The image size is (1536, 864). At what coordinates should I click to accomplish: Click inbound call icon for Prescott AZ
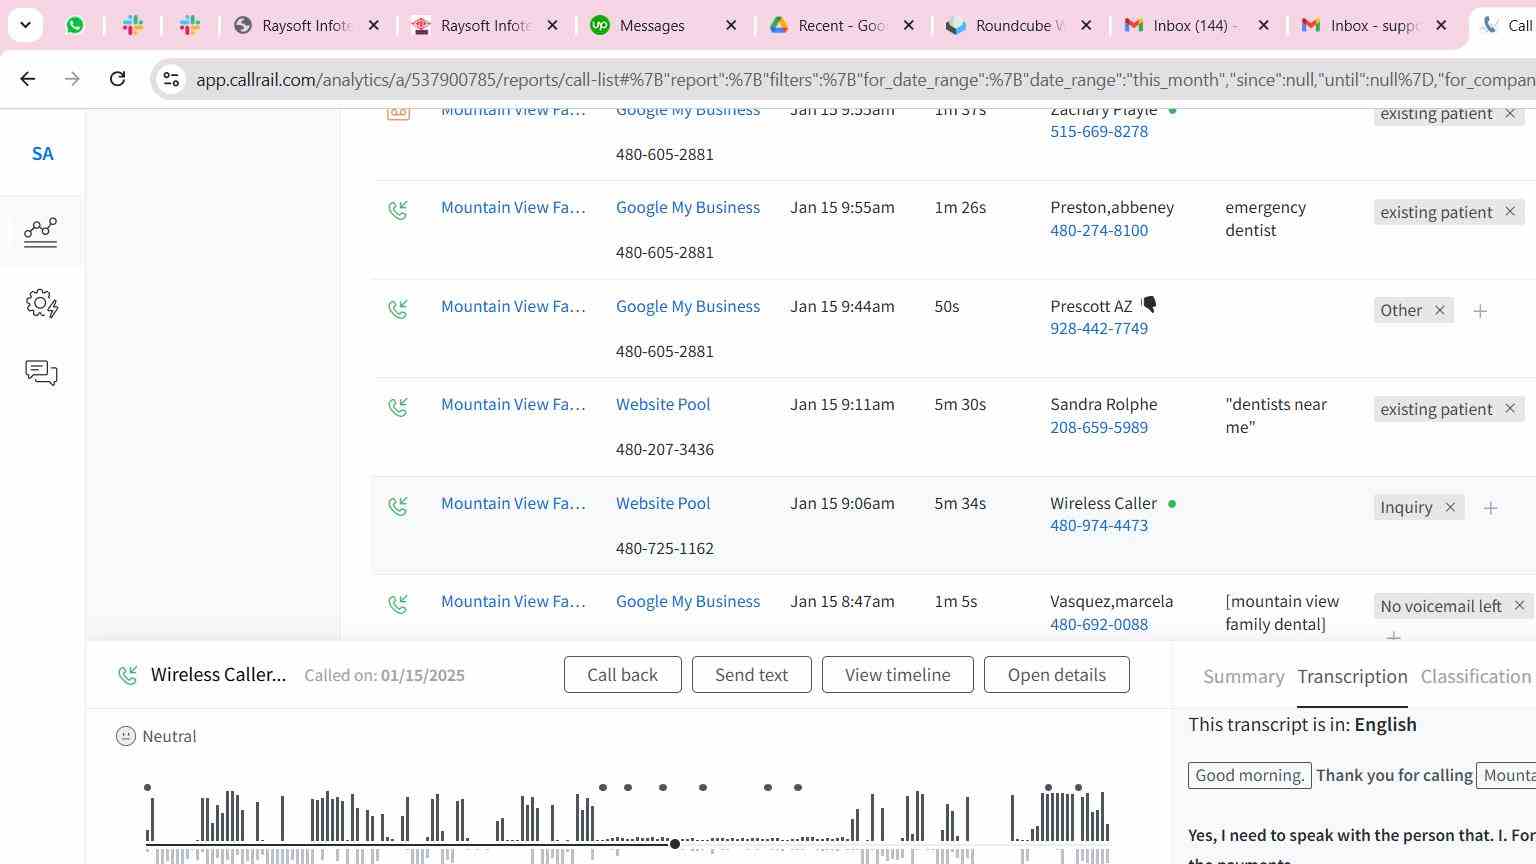point(398,309)
